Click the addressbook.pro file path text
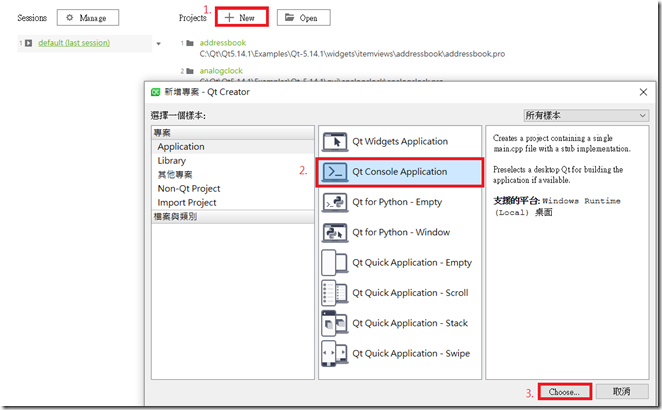Screen dimensions: 662x410 (x=352, y=54)
